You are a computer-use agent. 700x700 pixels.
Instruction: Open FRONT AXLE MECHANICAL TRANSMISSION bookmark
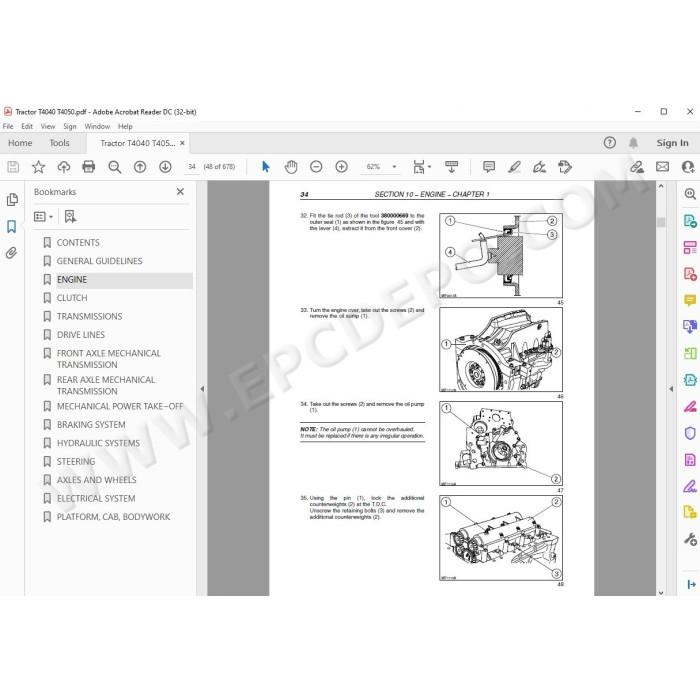tap(108, 359)
